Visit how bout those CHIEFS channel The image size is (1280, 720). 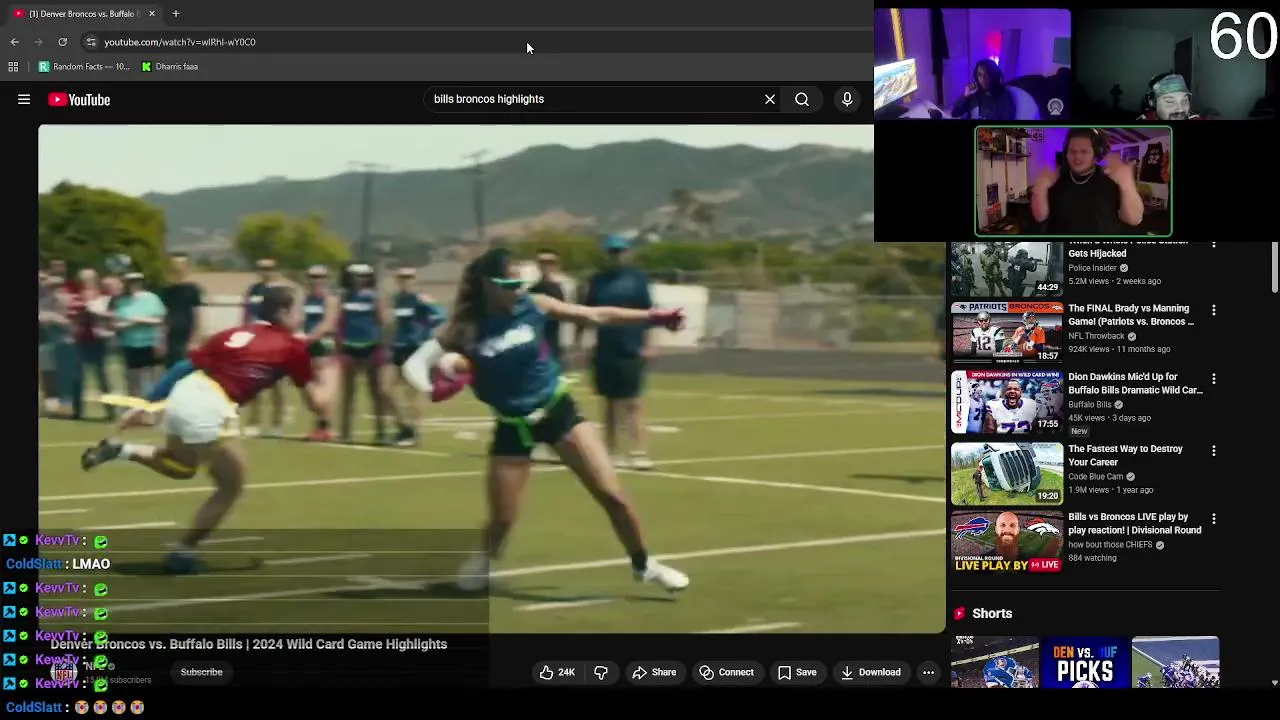(1110, 545)
